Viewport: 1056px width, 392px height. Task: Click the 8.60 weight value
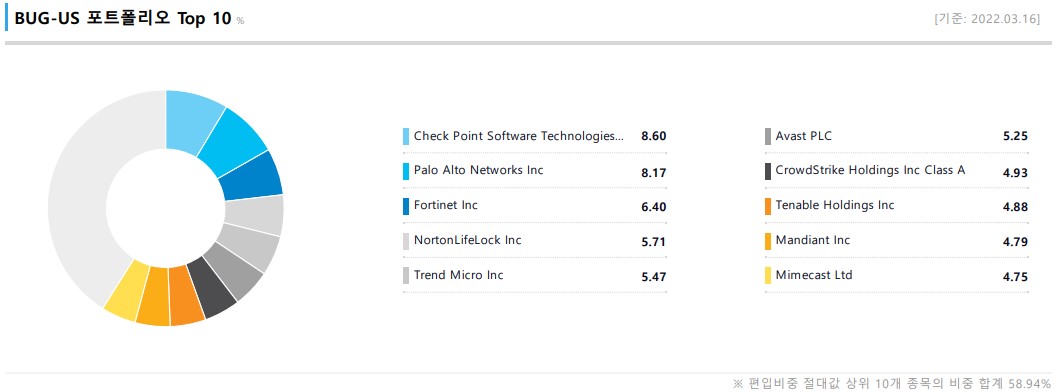pos(654,137)
